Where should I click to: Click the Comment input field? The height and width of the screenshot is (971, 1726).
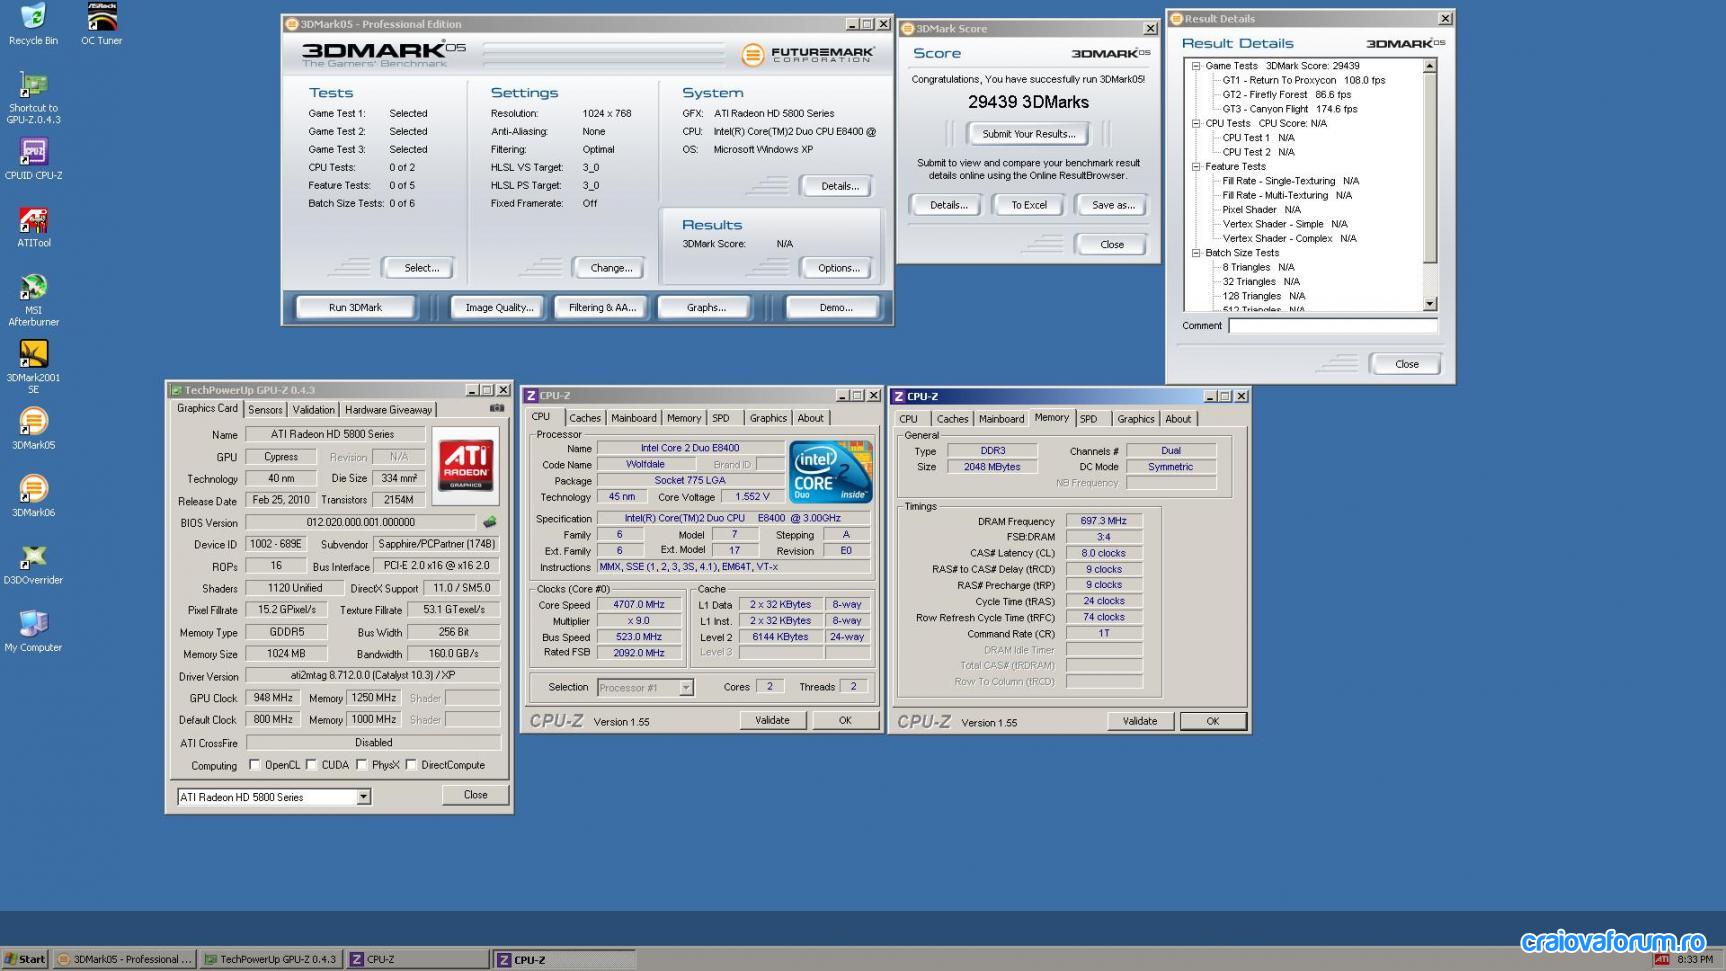coord(1333,326)
